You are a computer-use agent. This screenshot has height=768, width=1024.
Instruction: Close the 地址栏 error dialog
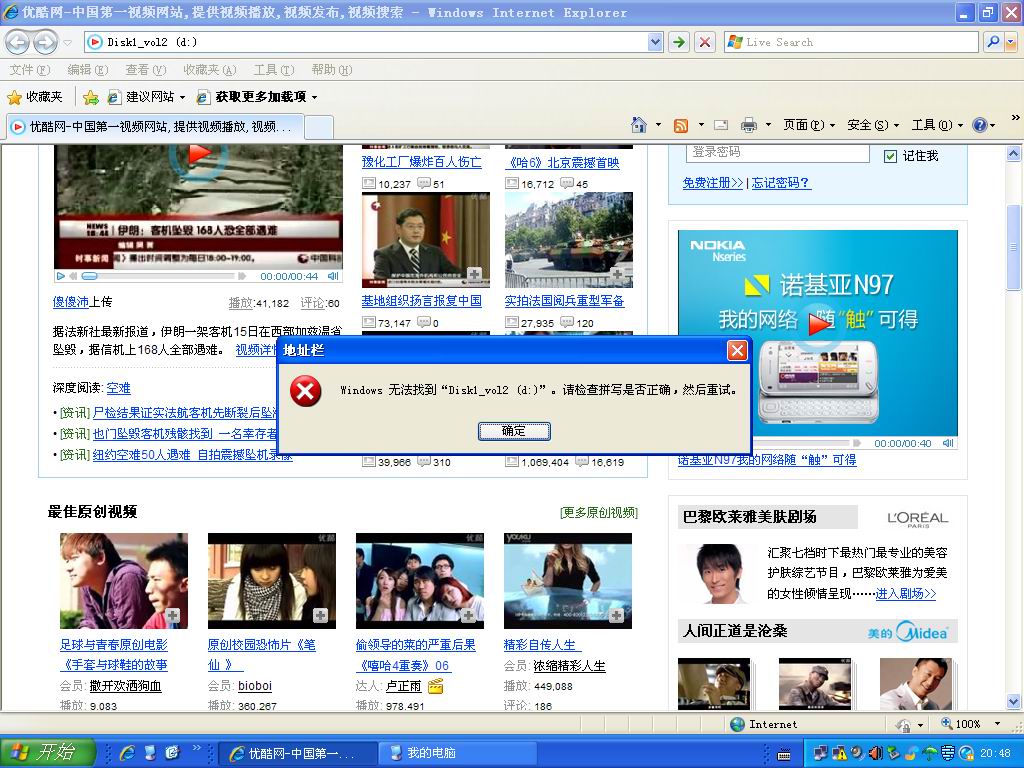(x=737, y=351)
